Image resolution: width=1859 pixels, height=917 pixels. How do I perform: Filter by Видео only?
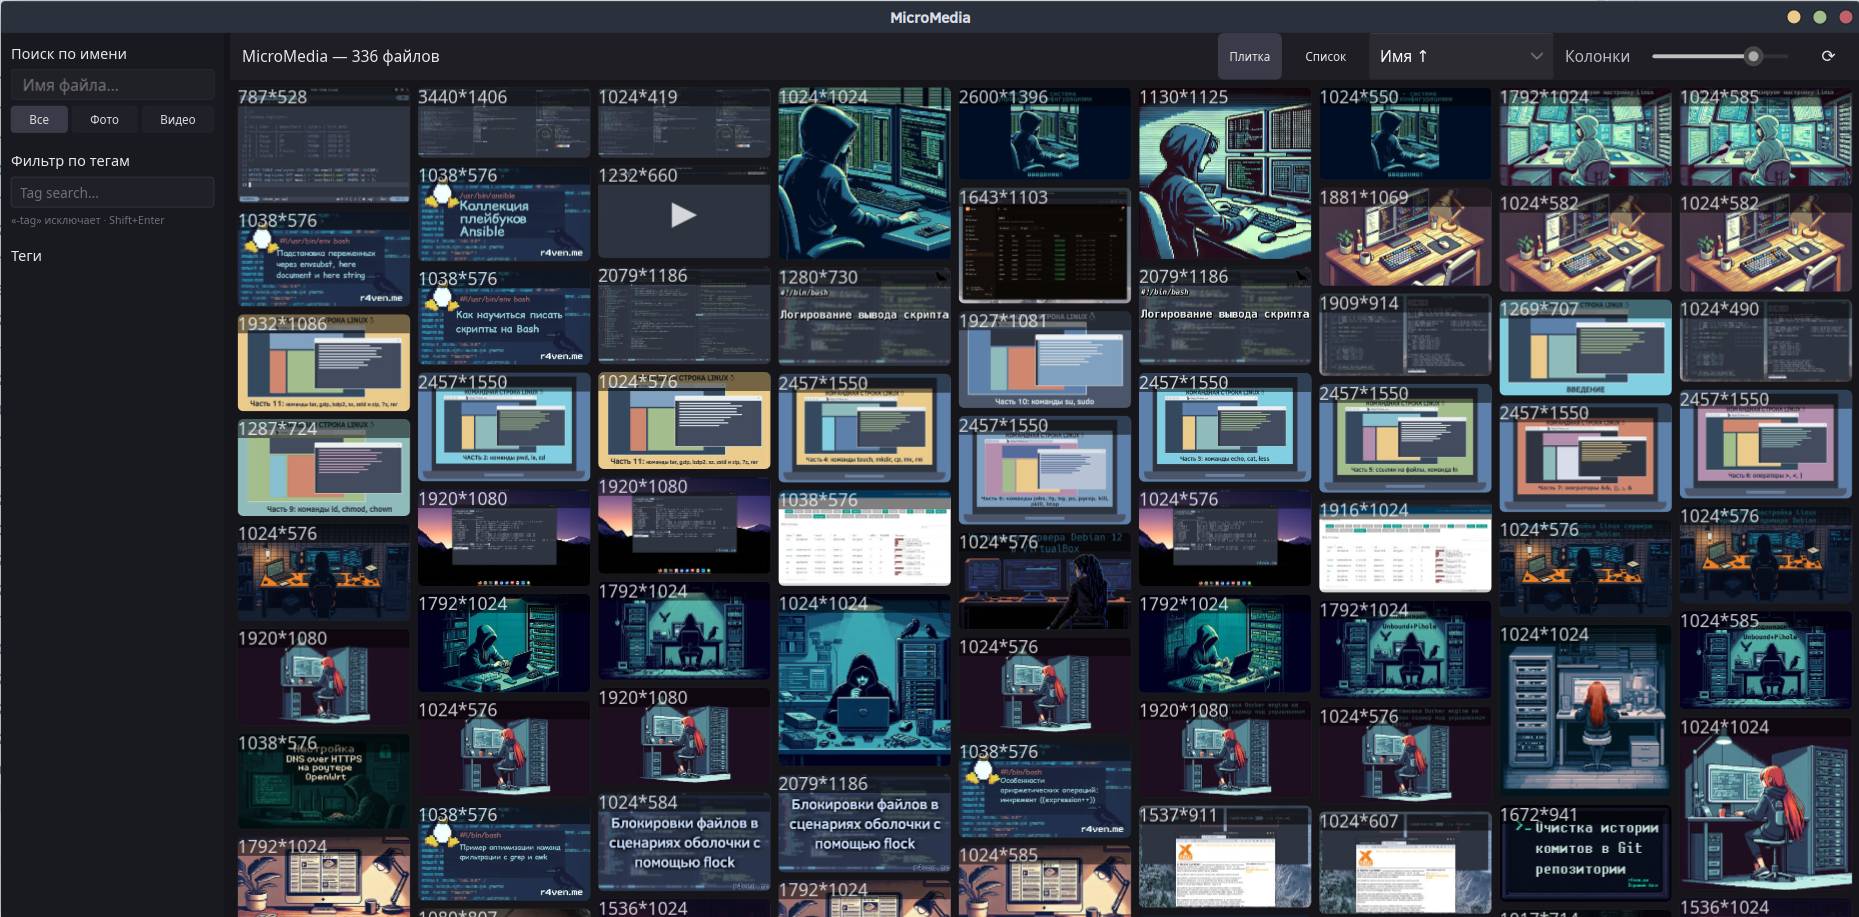click(178, 119)
